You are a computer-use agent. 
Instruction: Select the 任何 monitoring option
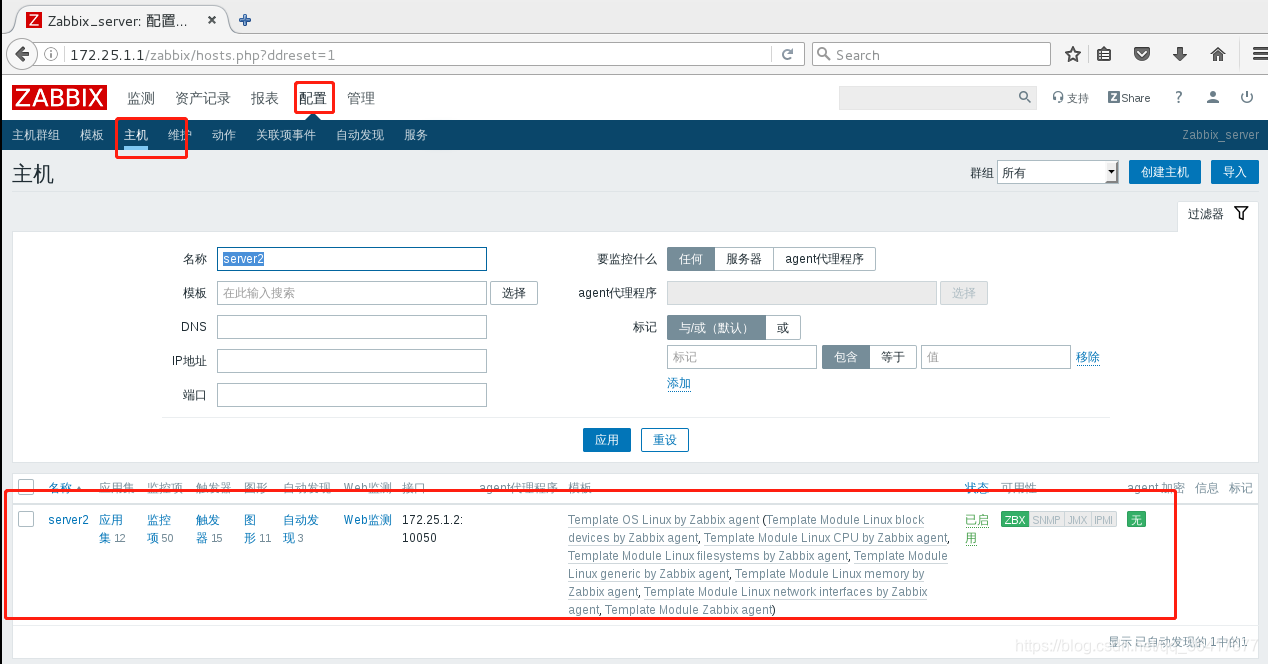[691, 259]
